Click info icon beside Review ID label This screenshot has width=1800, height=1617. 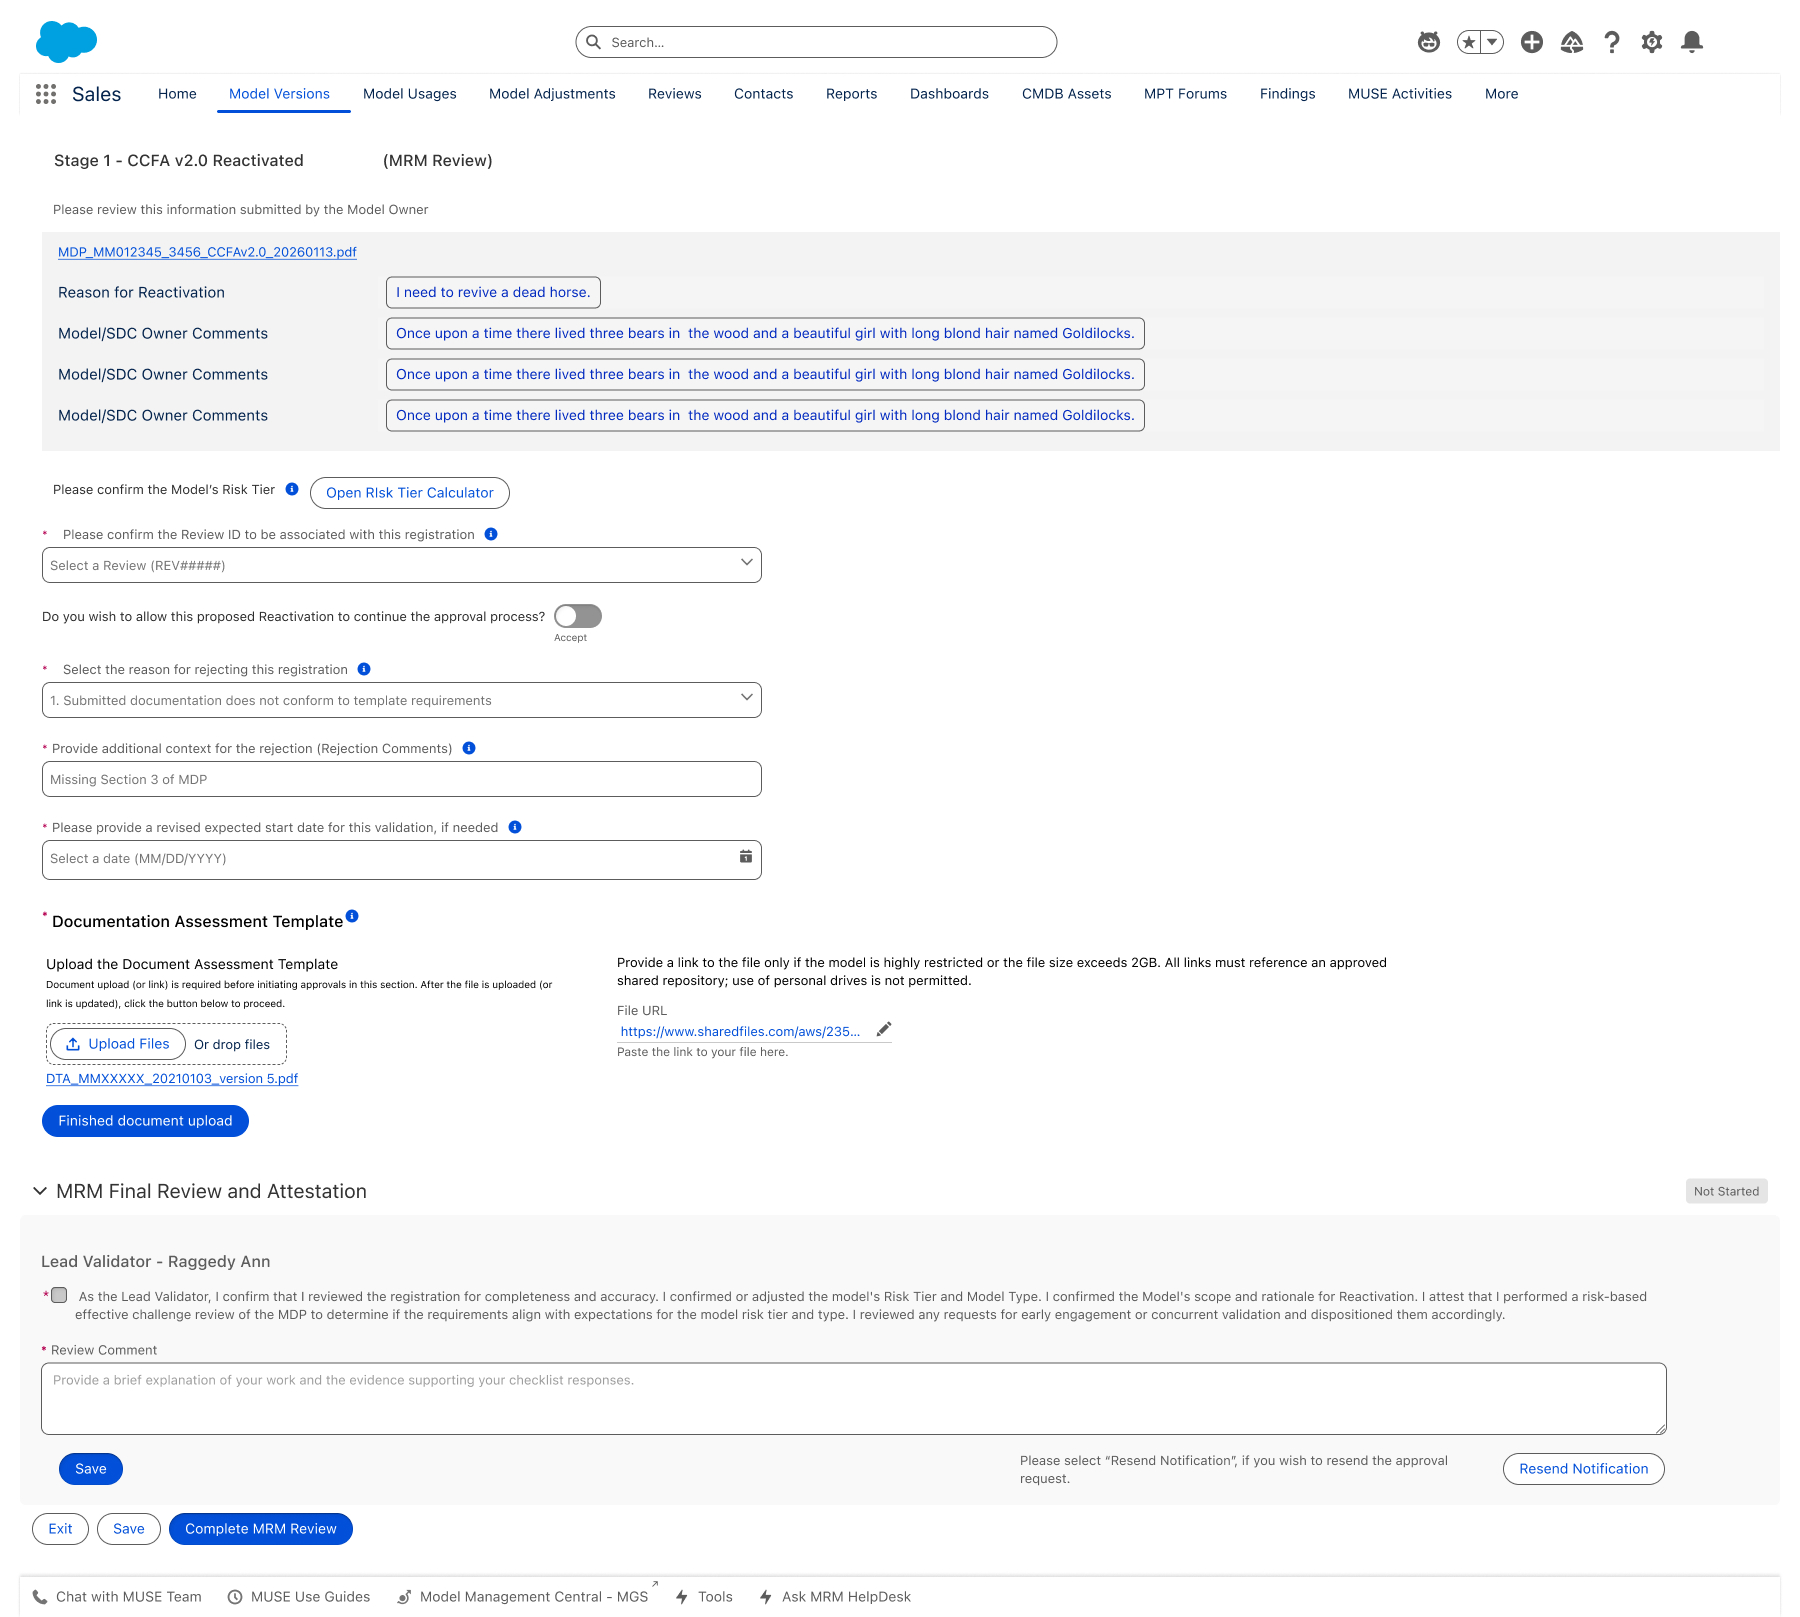[x=491, y=534]
